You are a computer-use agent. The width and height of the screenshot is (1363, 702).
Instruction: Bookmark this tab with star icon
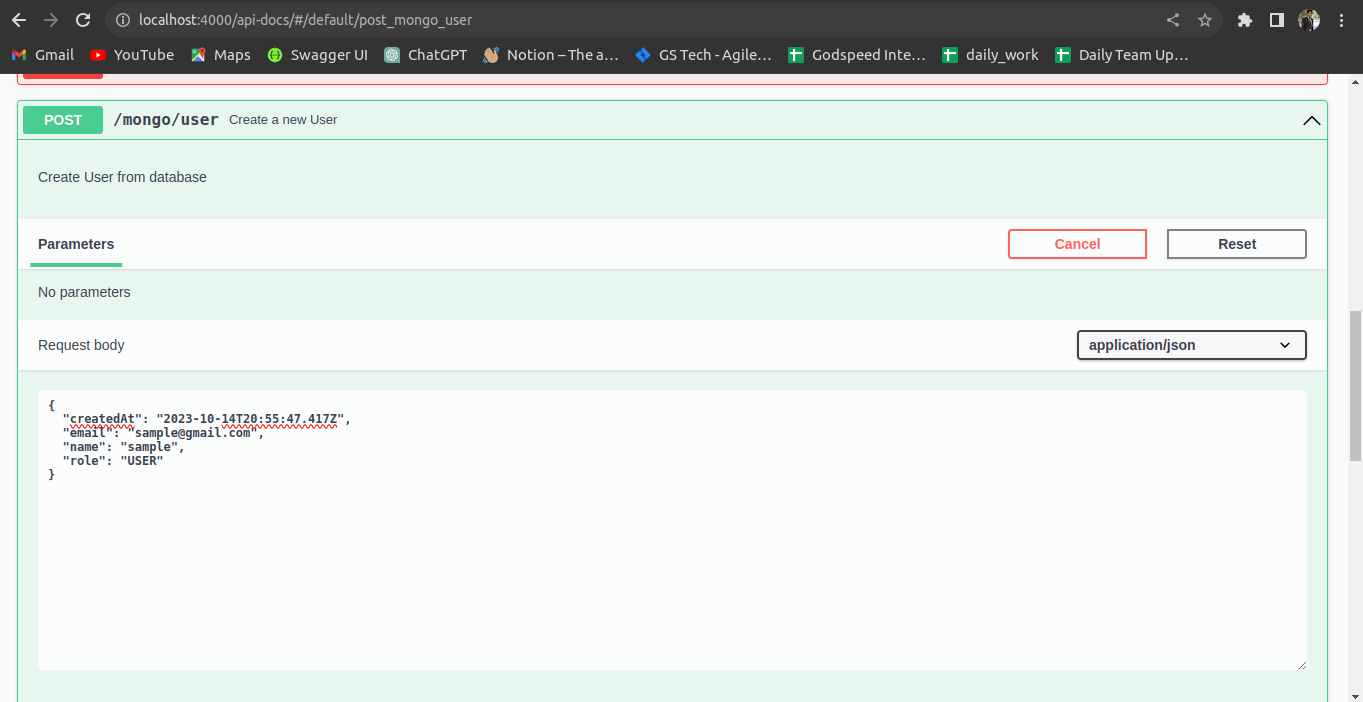(x=1205, y=20)
